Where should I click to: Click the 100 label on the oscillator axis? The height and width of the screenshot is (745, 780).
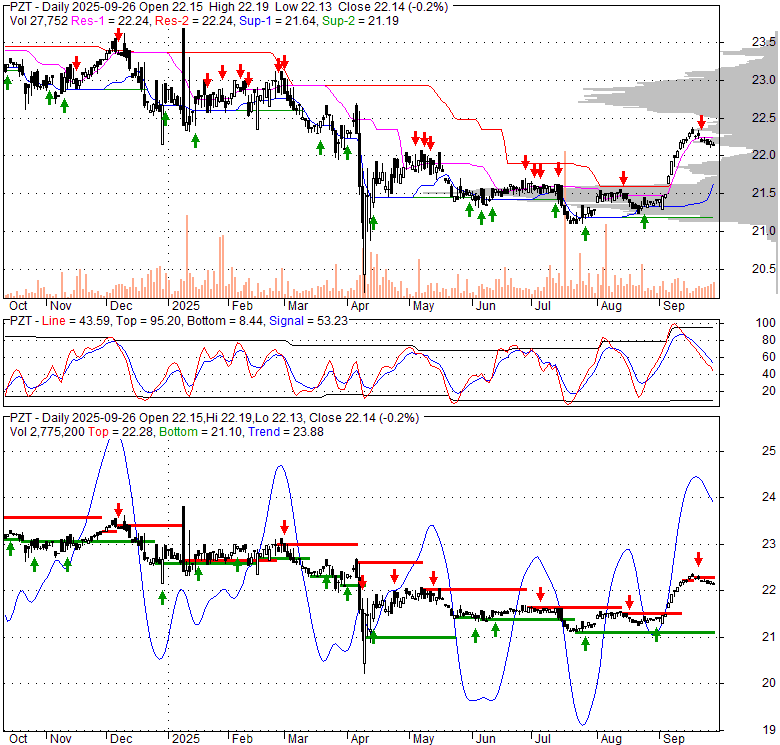click(766, 323)
